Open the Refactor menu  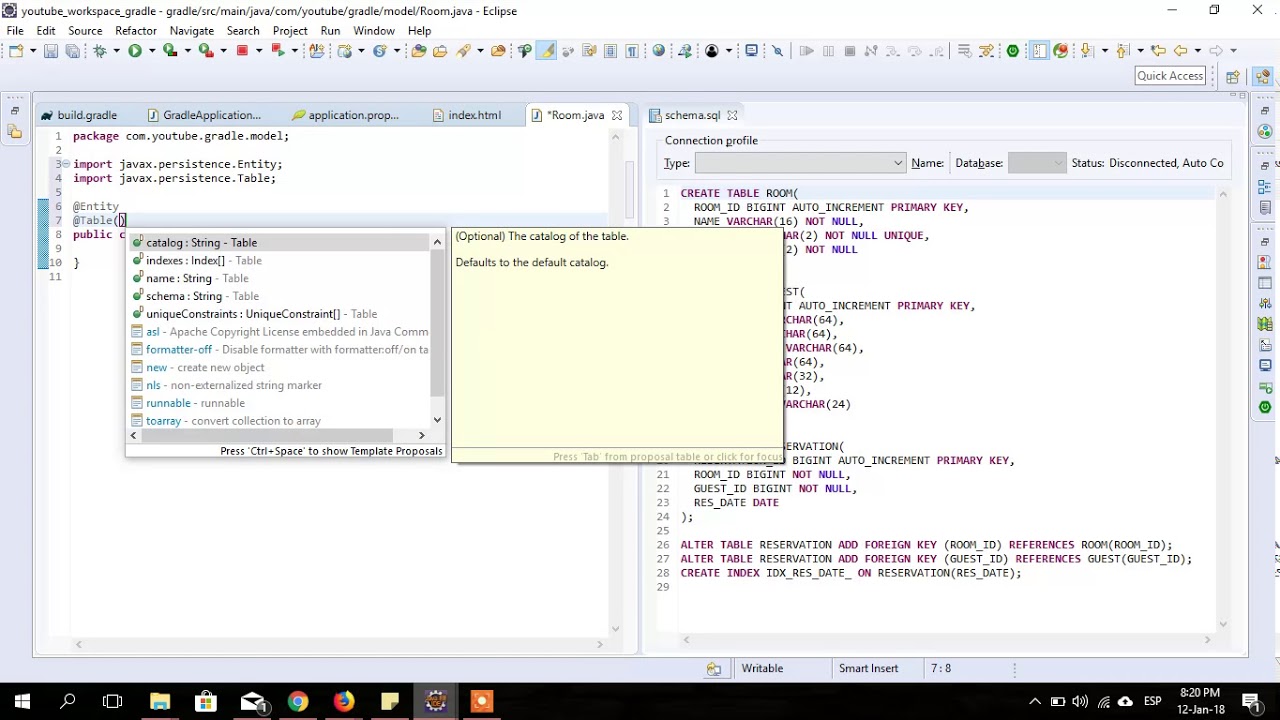click(136, 31)
